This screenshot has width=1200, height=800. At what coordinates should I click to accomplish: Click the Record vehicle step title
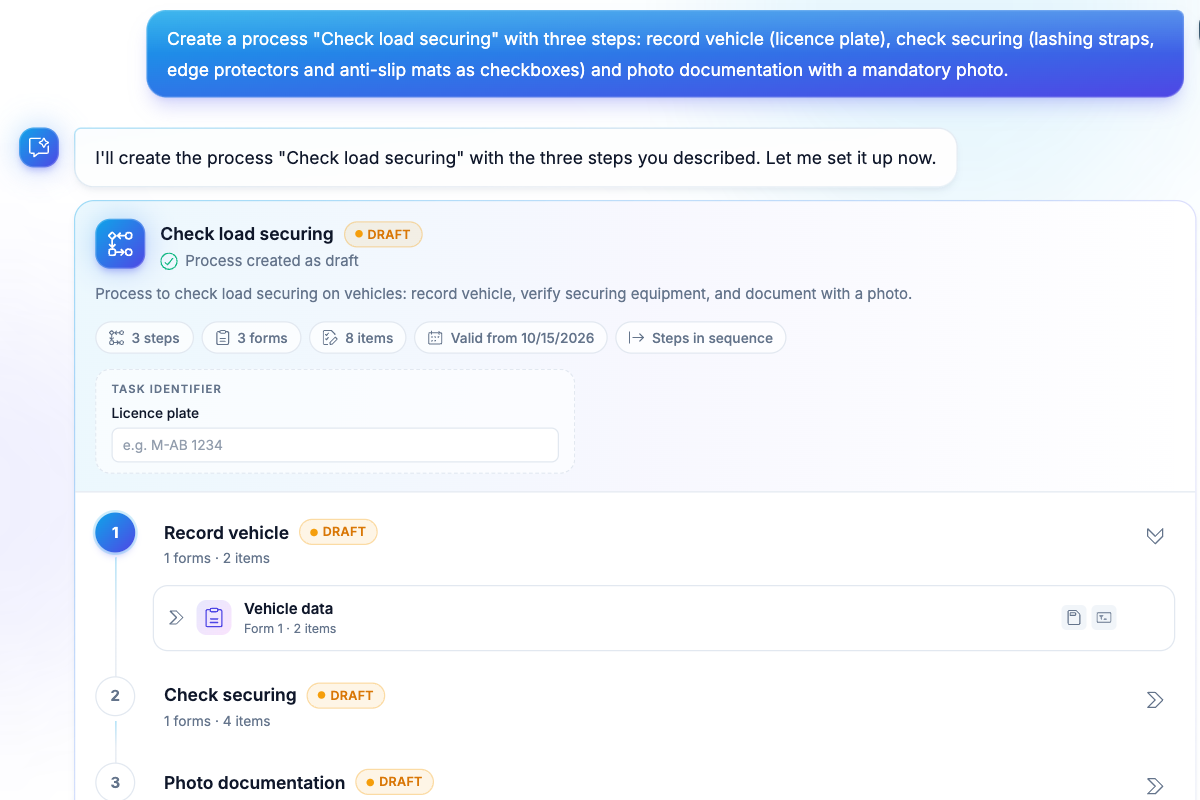pos(226,533)
